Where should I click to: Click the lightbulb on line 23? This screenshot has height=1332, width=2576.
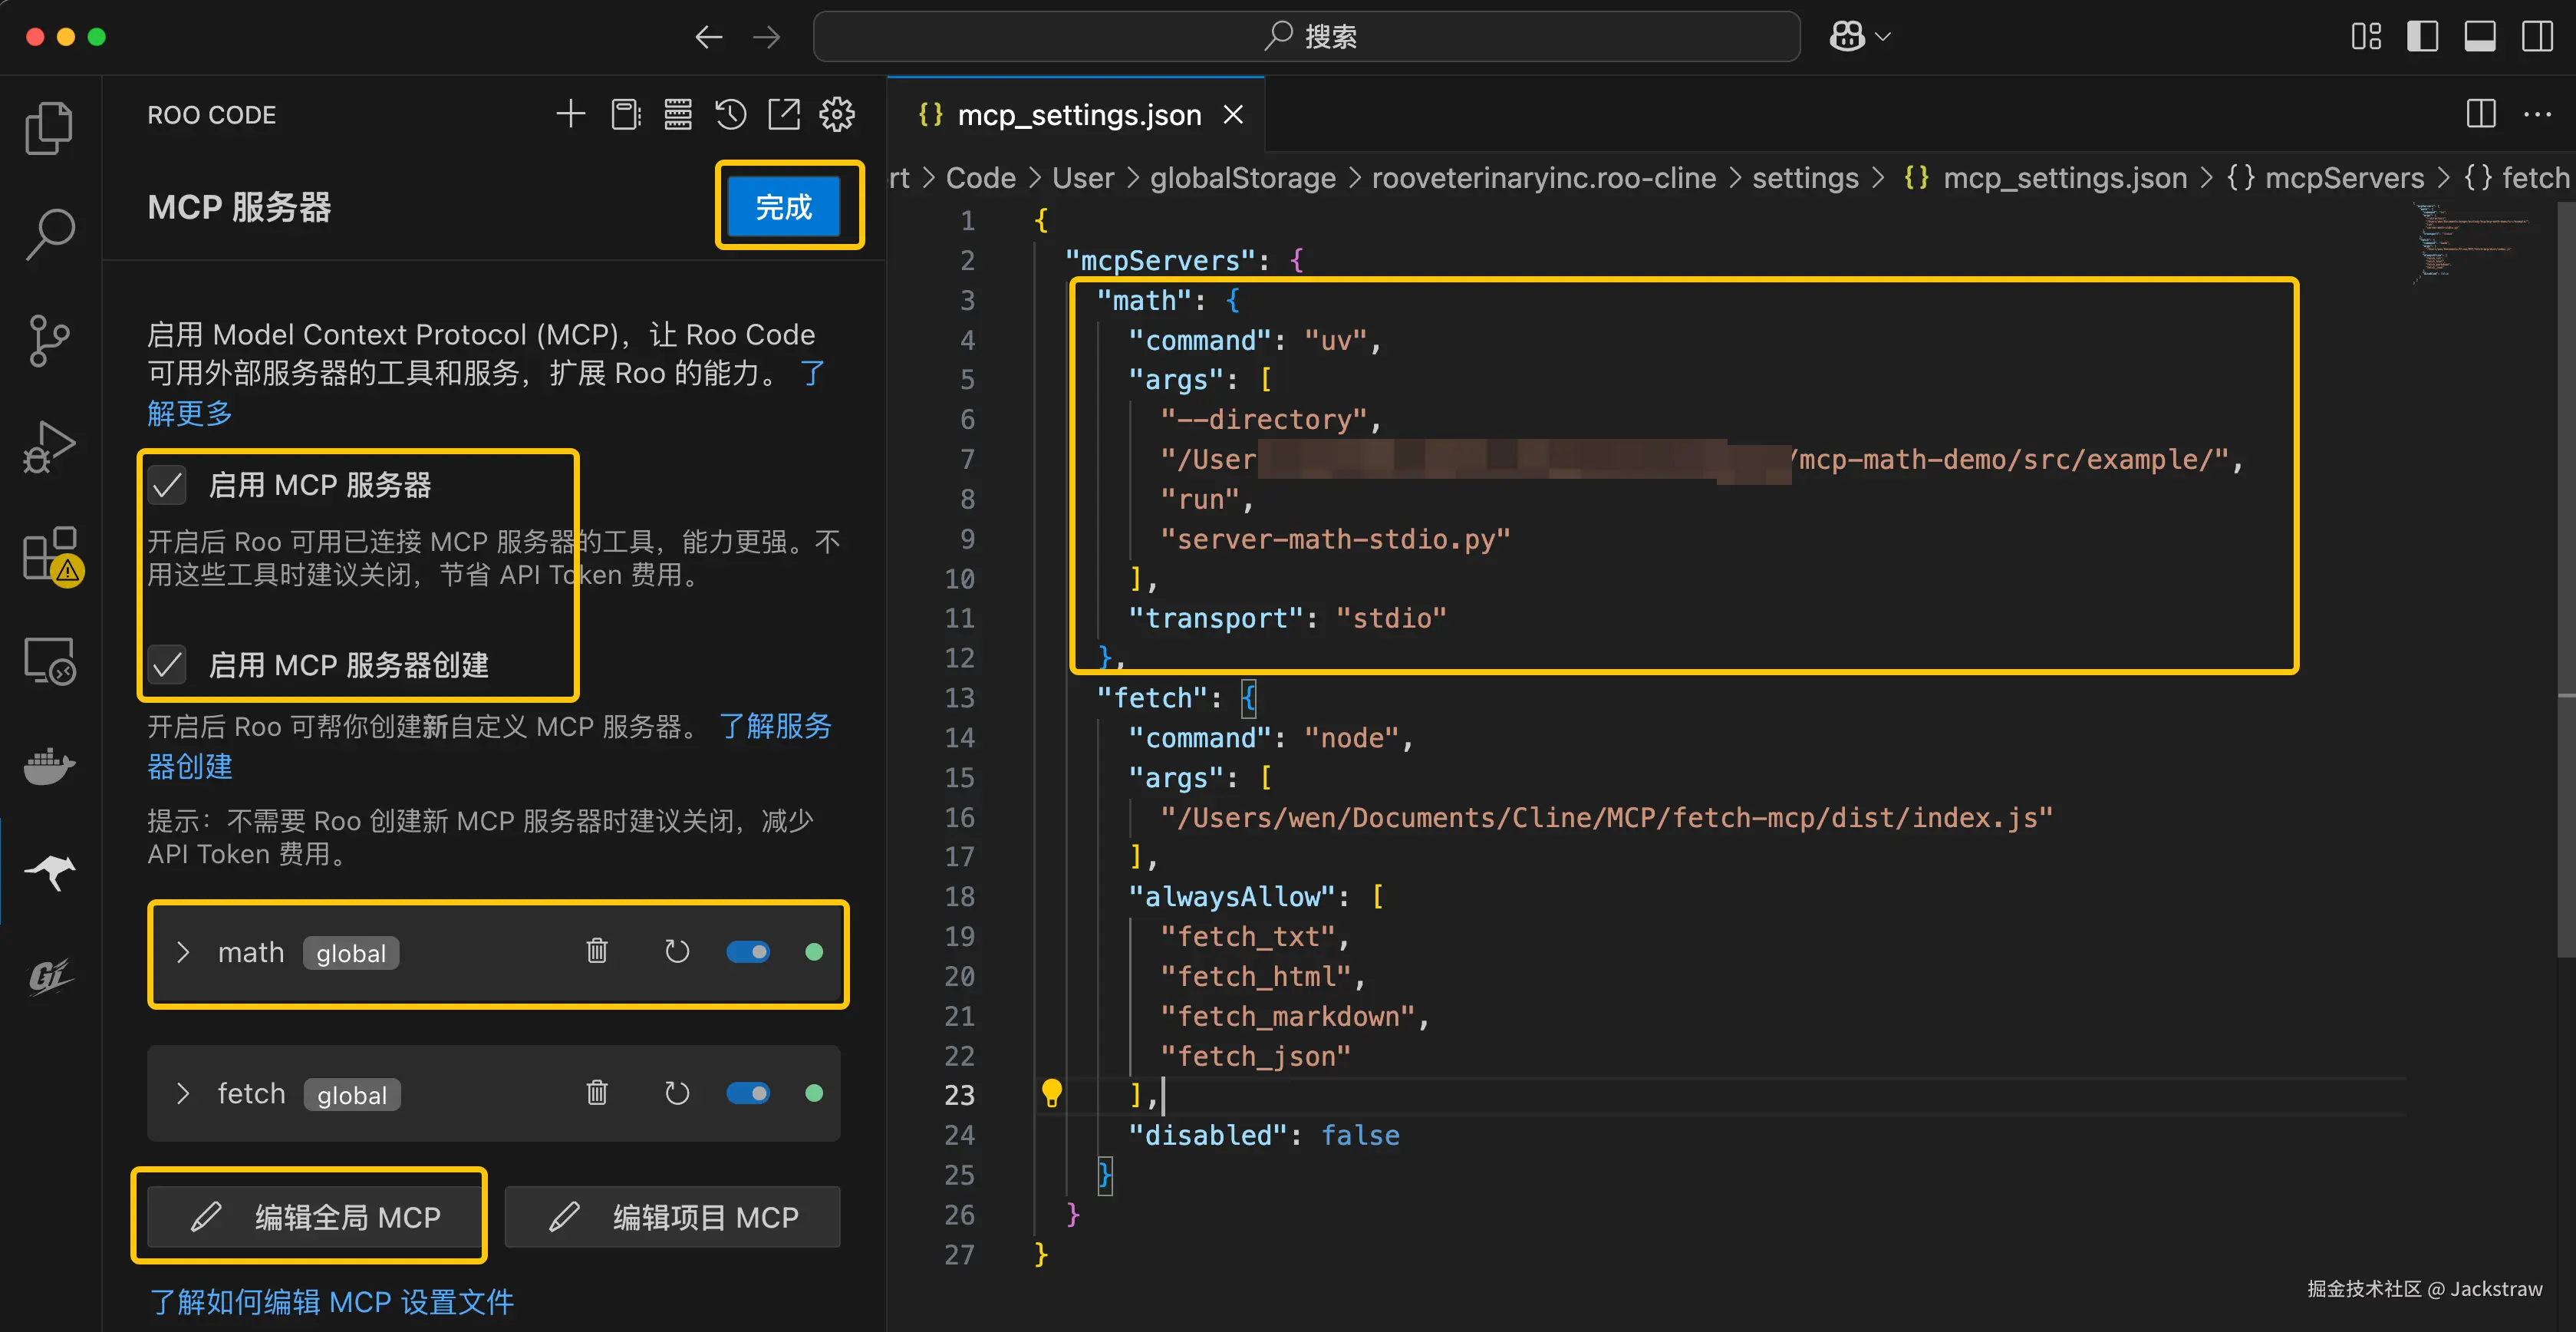click(1051, 1093)
